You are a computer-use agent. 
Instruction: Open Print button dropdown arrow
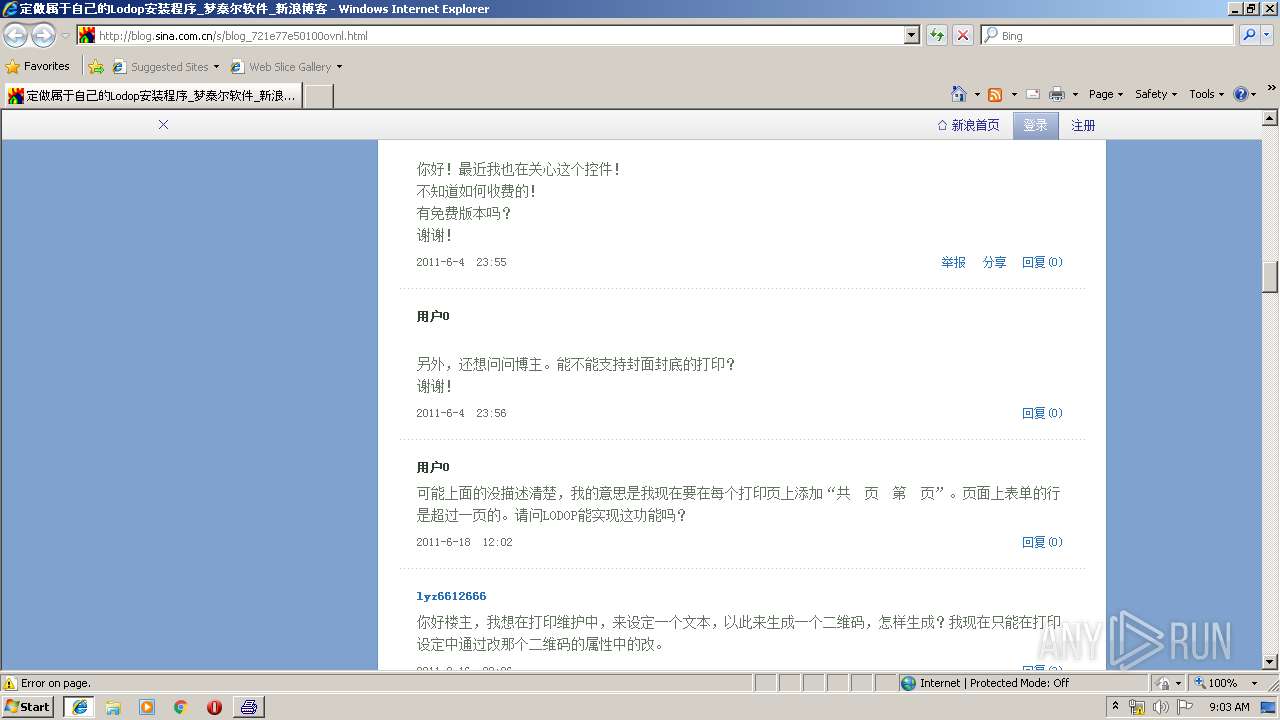(1074, 94)
